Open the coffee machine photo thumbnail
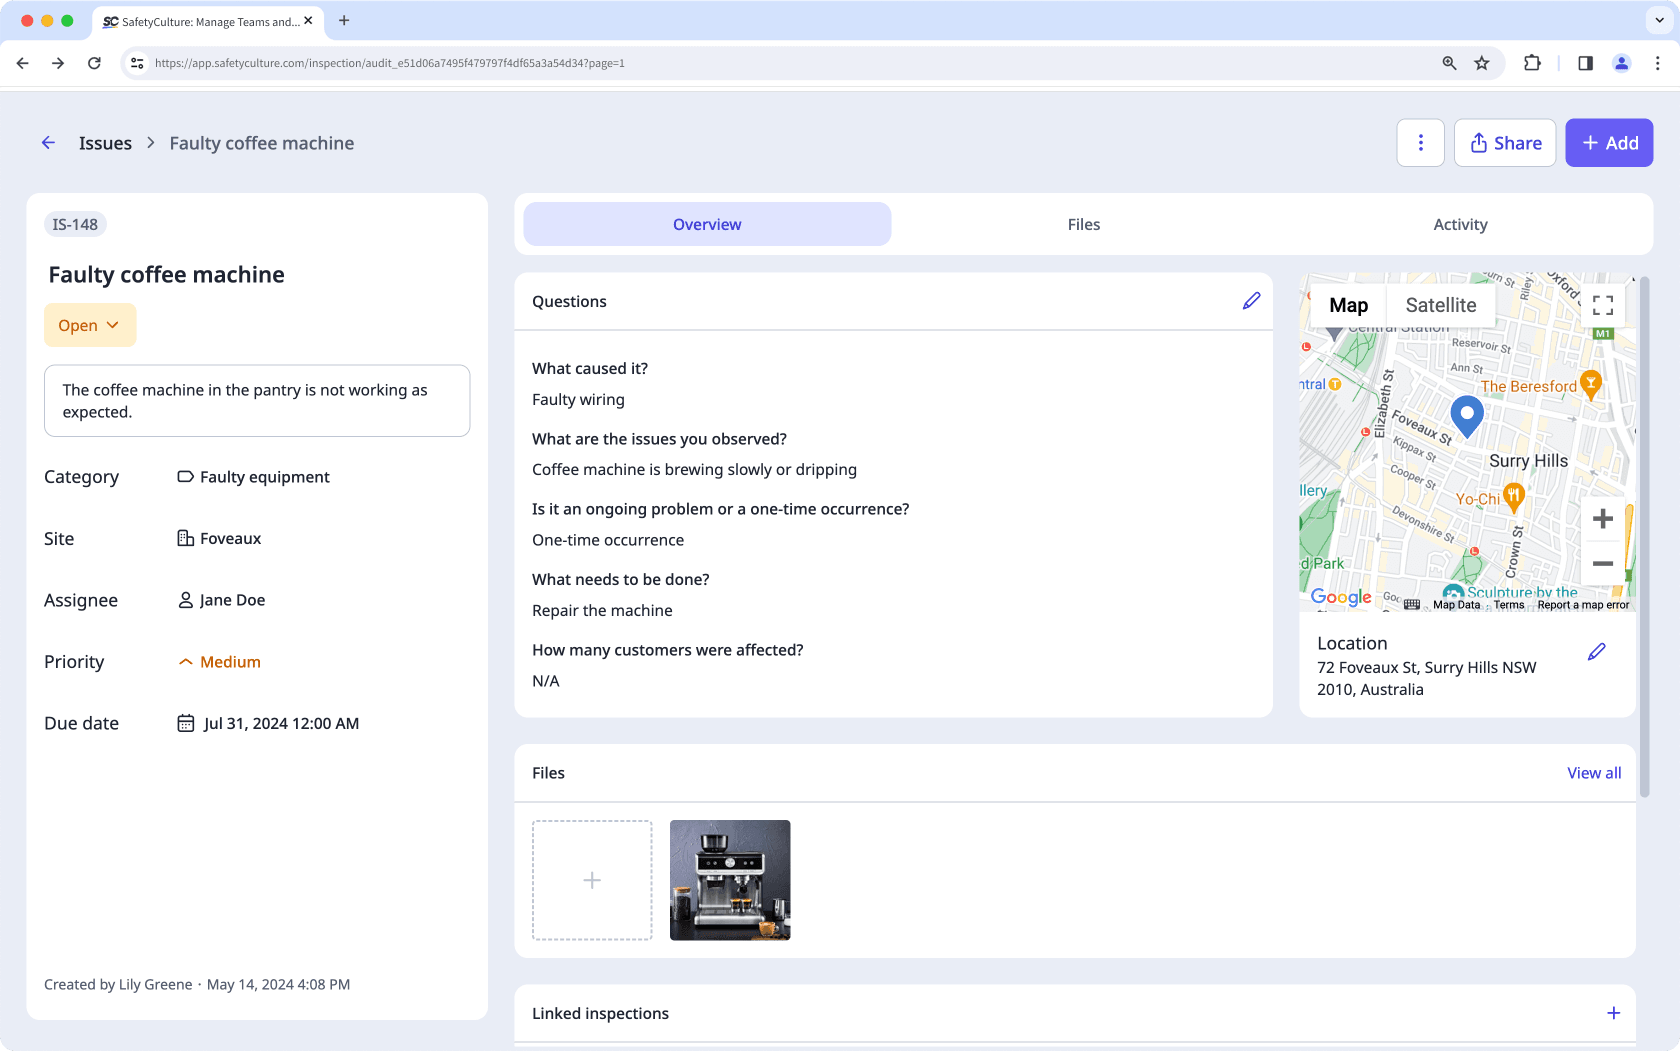 pos(729,880)
